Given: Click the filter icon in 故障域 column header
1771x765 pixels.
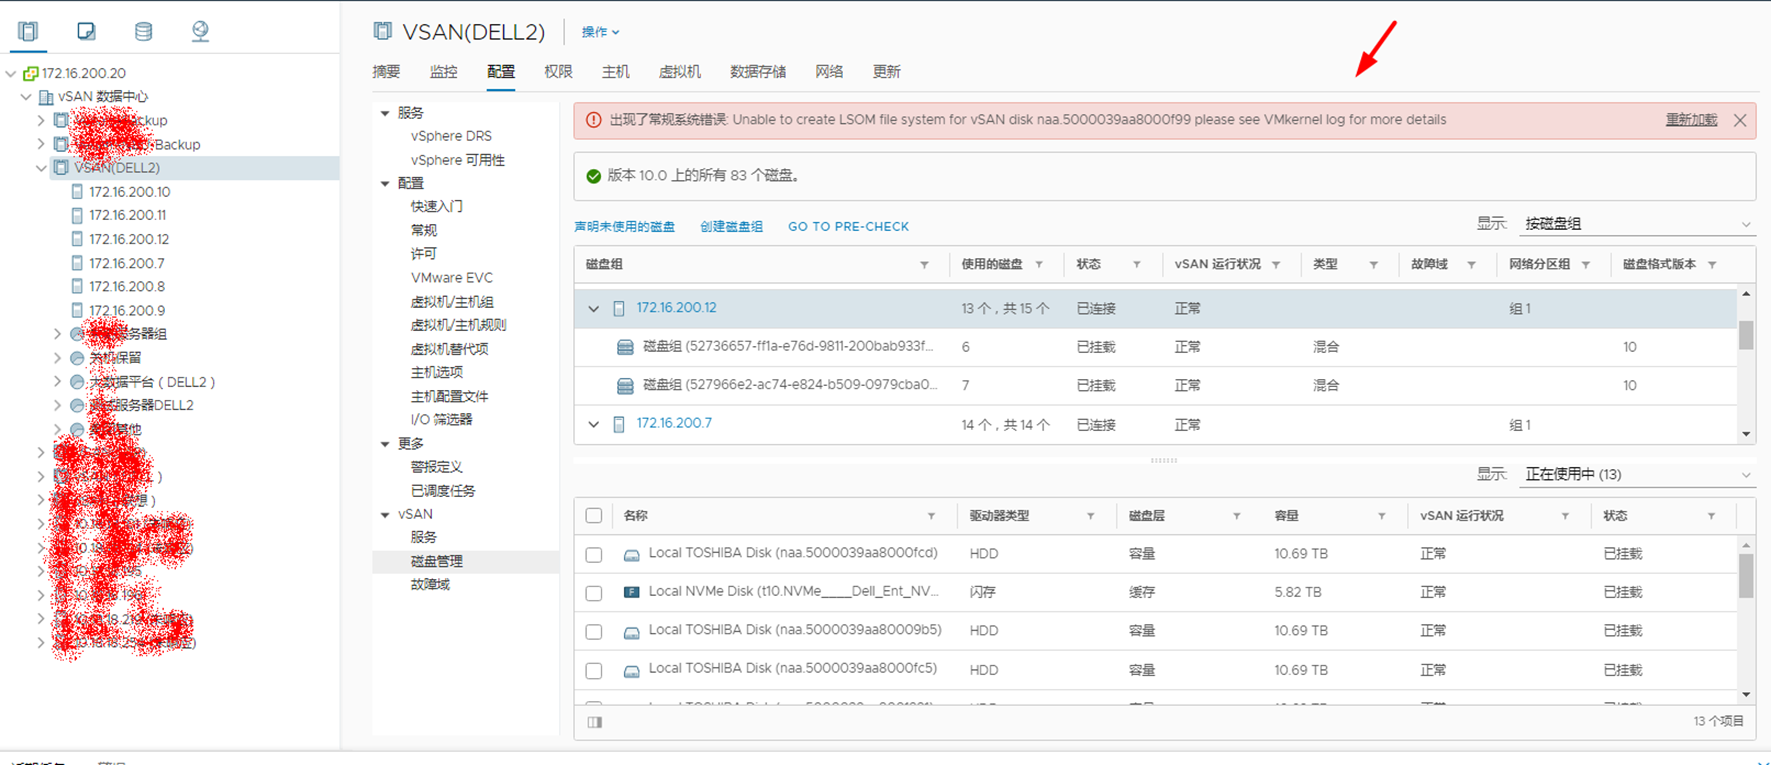Looking at the screenshot, I should pos(1471,265).
